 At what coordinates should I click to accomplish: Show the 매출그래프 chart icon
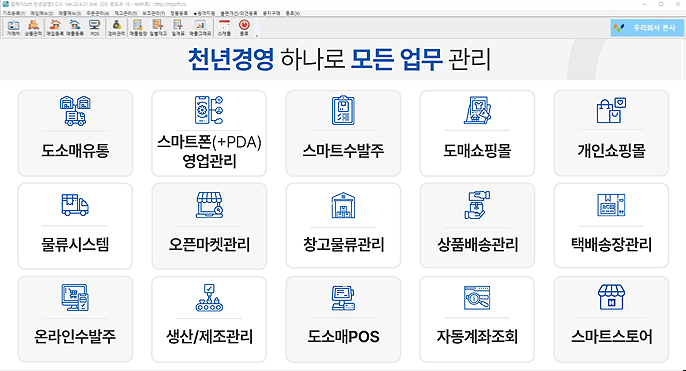point(200,28)
